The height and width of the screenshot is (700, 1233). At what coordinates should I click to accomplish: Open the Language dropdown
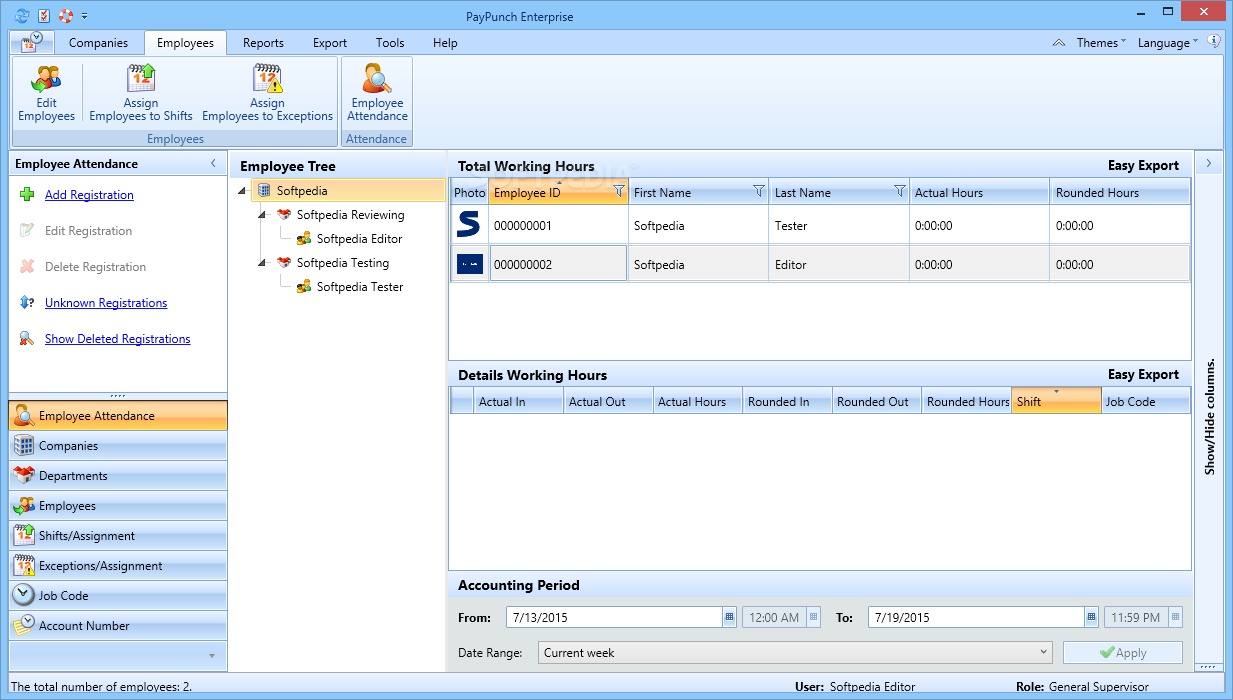[1168, 43]
